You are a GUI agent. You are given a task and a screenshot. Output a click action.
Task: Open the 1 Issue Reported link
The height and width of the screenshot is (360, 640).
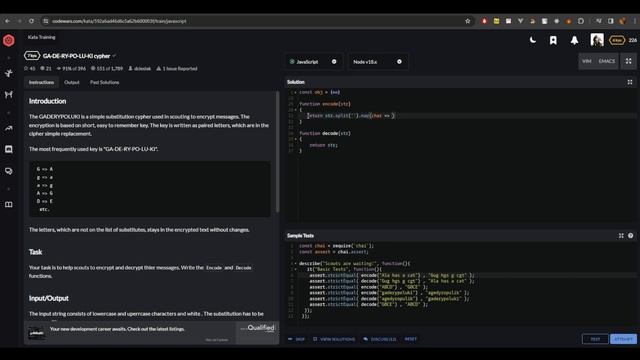177,69
